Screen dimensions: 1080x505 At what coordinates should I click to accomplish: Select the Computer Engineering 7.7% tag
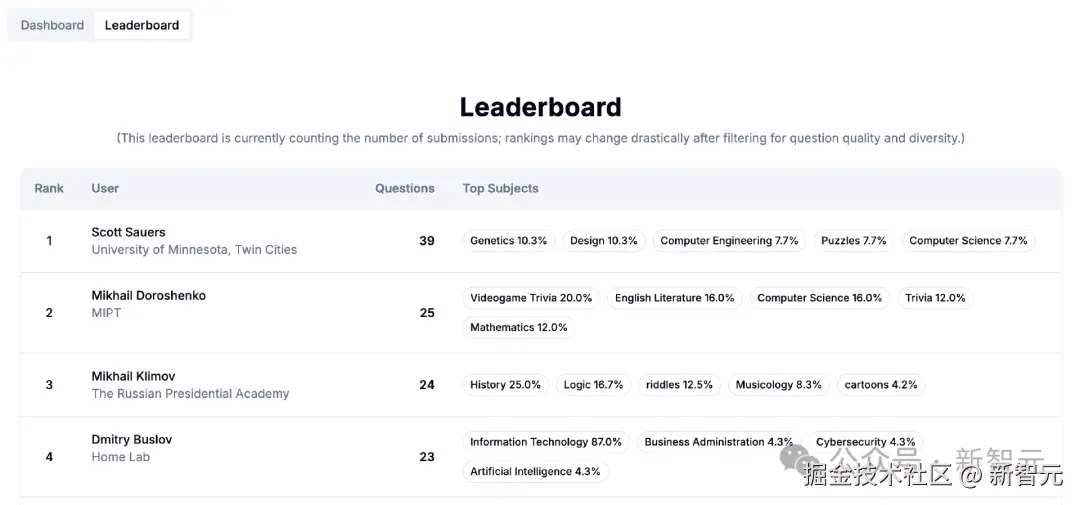729,241
